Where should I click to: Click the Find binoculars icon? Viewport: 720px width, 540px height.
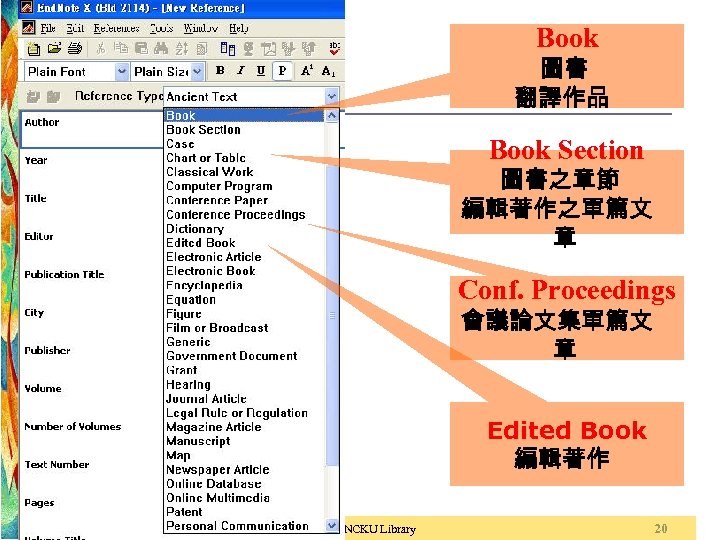[161, 48]
